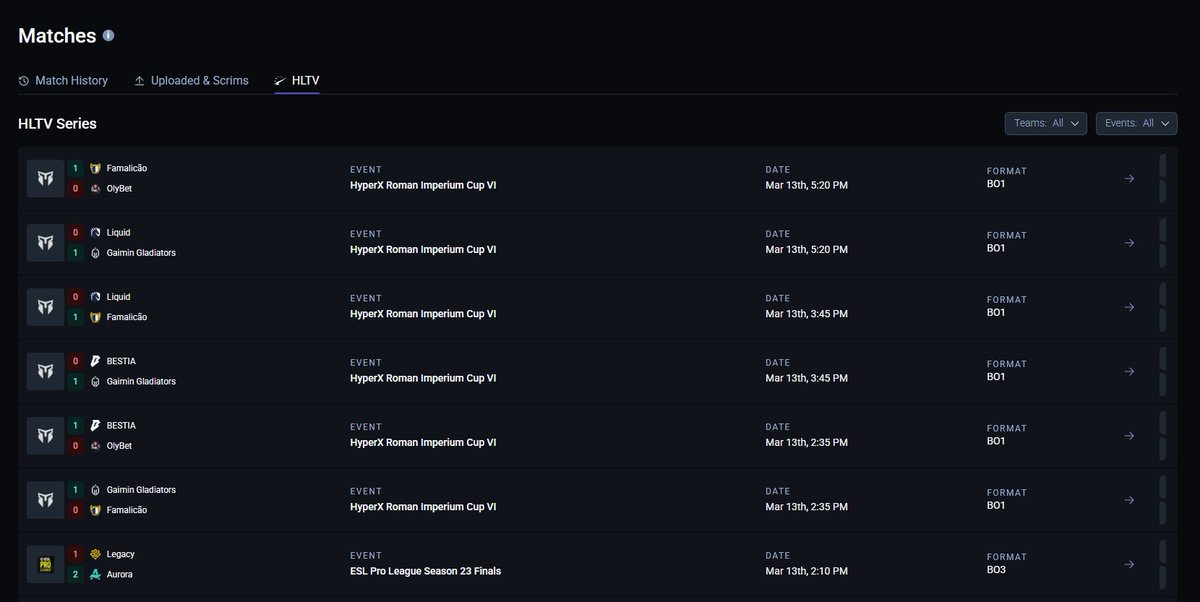Click the event logo in the Liquid vs Gaimin Gladiators row
This screenshot has height=602, width=1200.
(x=45, y=243)
